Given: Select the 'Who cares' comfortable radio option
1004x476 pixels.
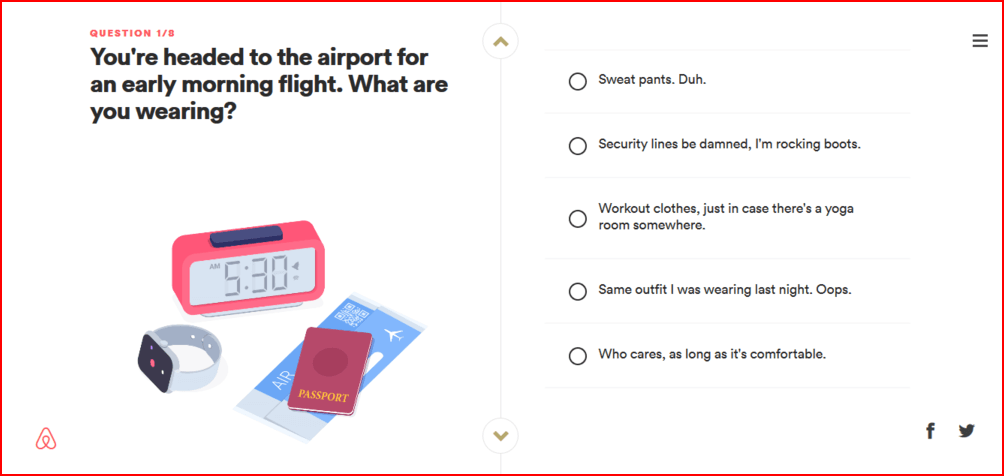Looking at the screenshot, I should point(577,355).
